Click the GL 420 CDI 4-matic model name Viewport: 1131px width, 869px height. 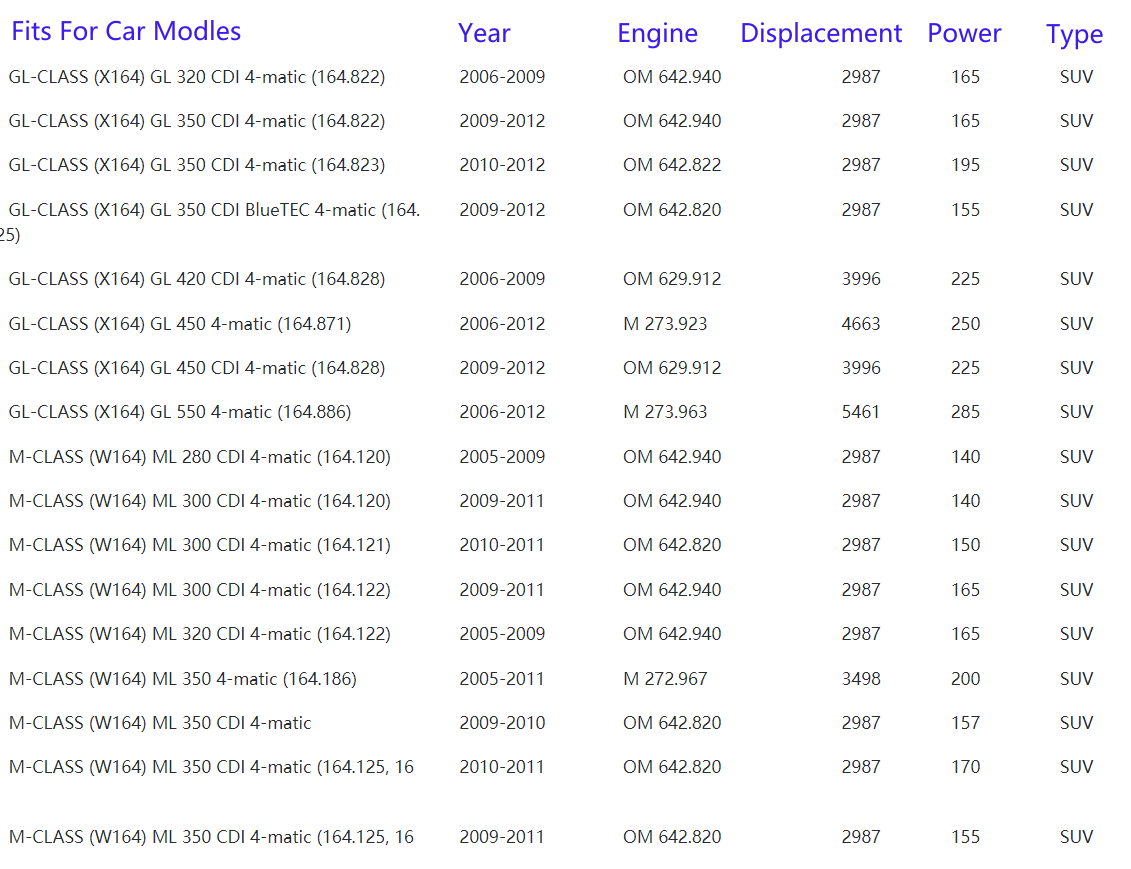(x=197, y=279)
